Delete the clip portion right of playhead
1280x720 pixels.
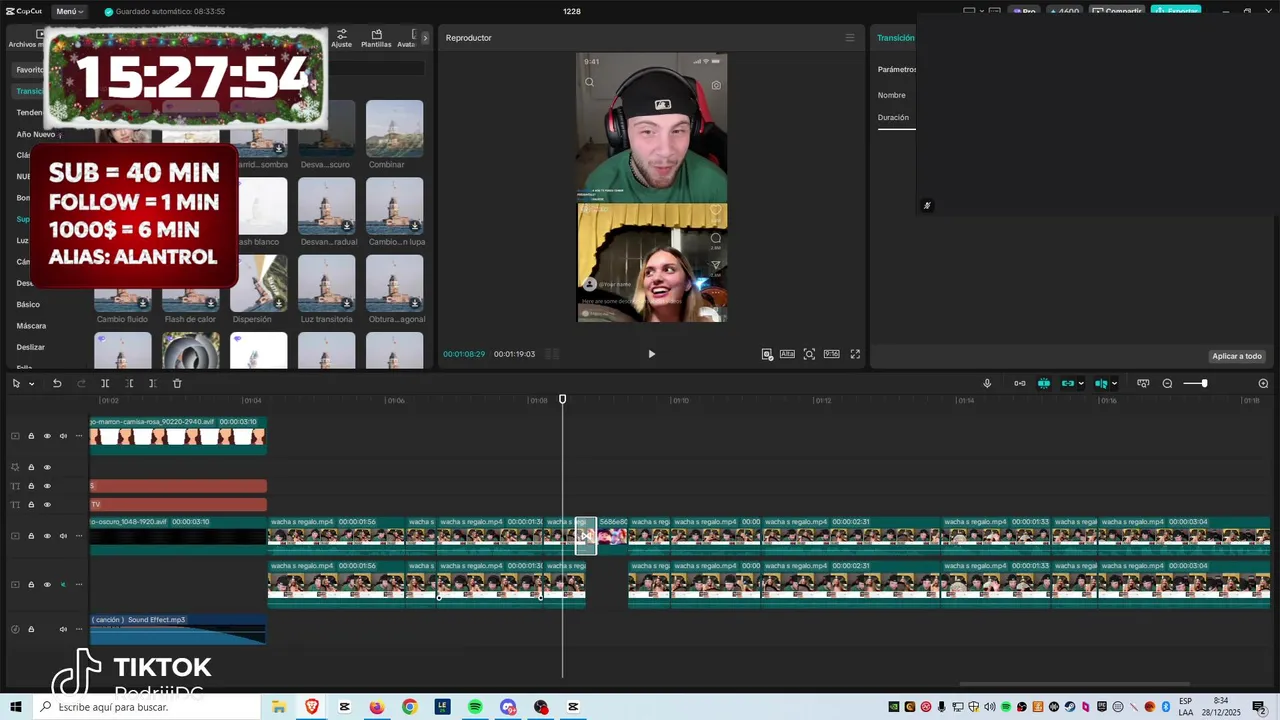pyautogui.click(x=153, y=383)
